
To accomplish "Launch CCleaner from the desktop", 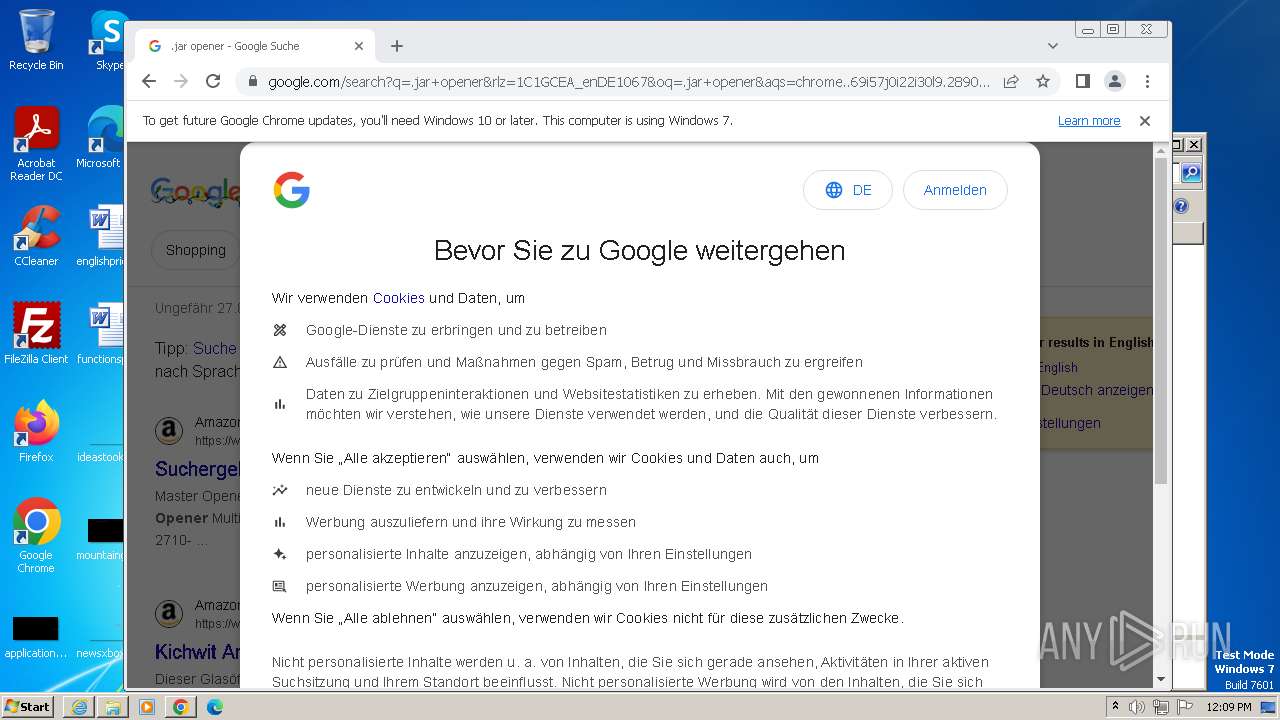I will [x=36, y=236].
